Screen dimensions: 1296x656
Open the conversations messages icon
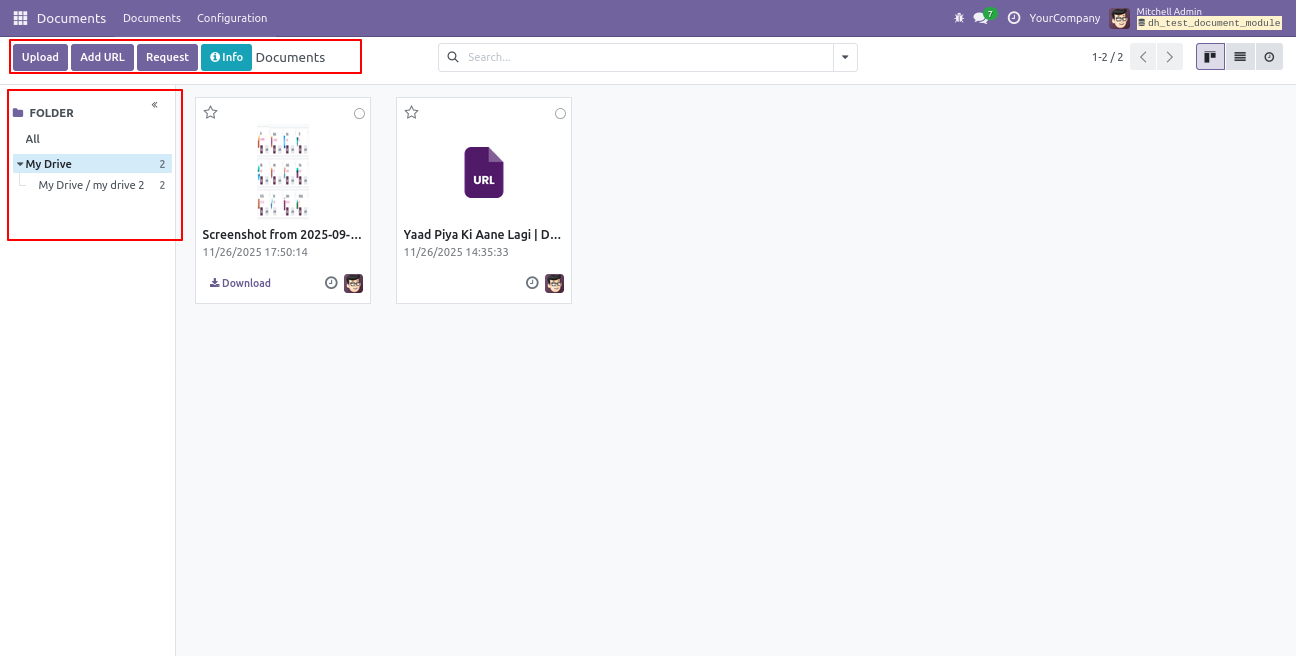981,18
